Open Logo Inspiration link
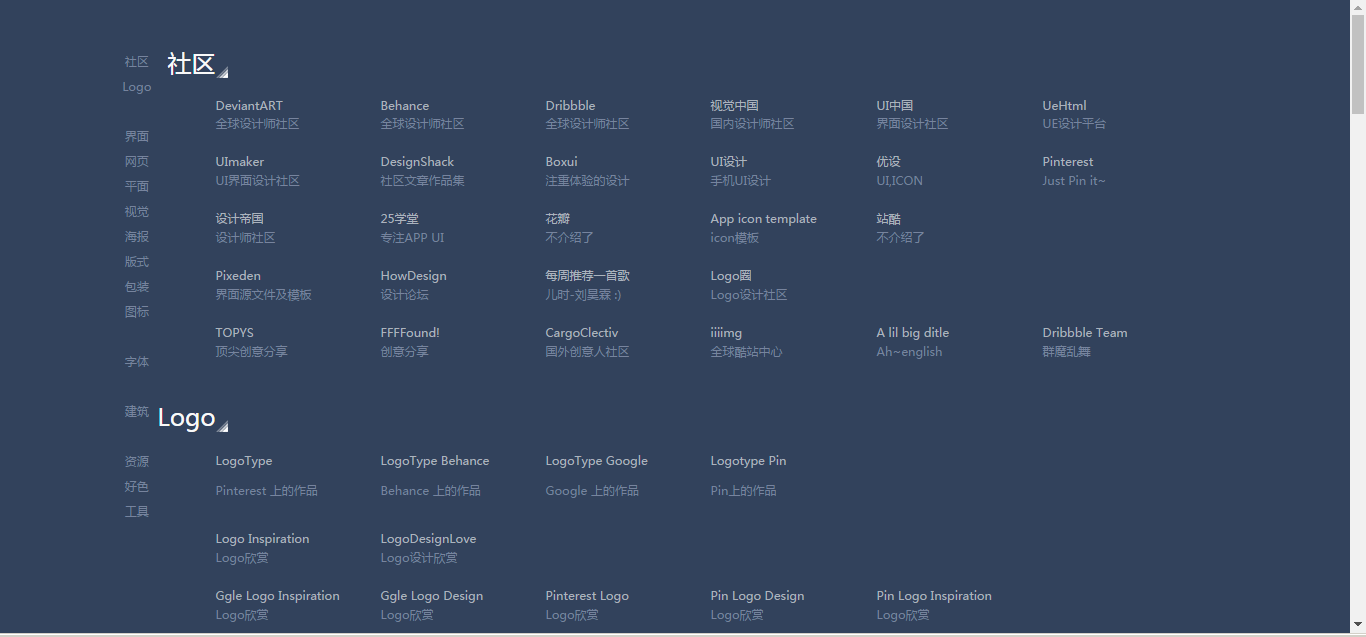 (x=262, y=539)
